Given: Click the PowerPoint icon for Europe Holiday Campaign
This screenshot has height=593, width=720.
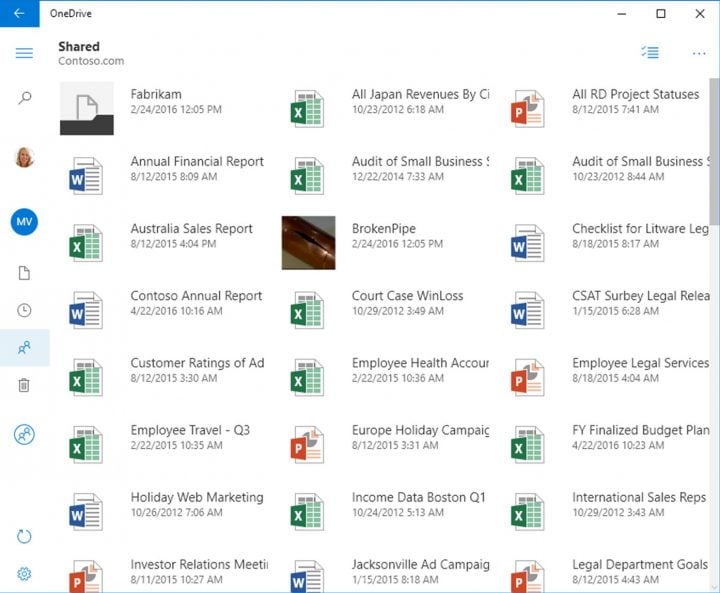Looking at the screenshot, I should coord(307,445).
